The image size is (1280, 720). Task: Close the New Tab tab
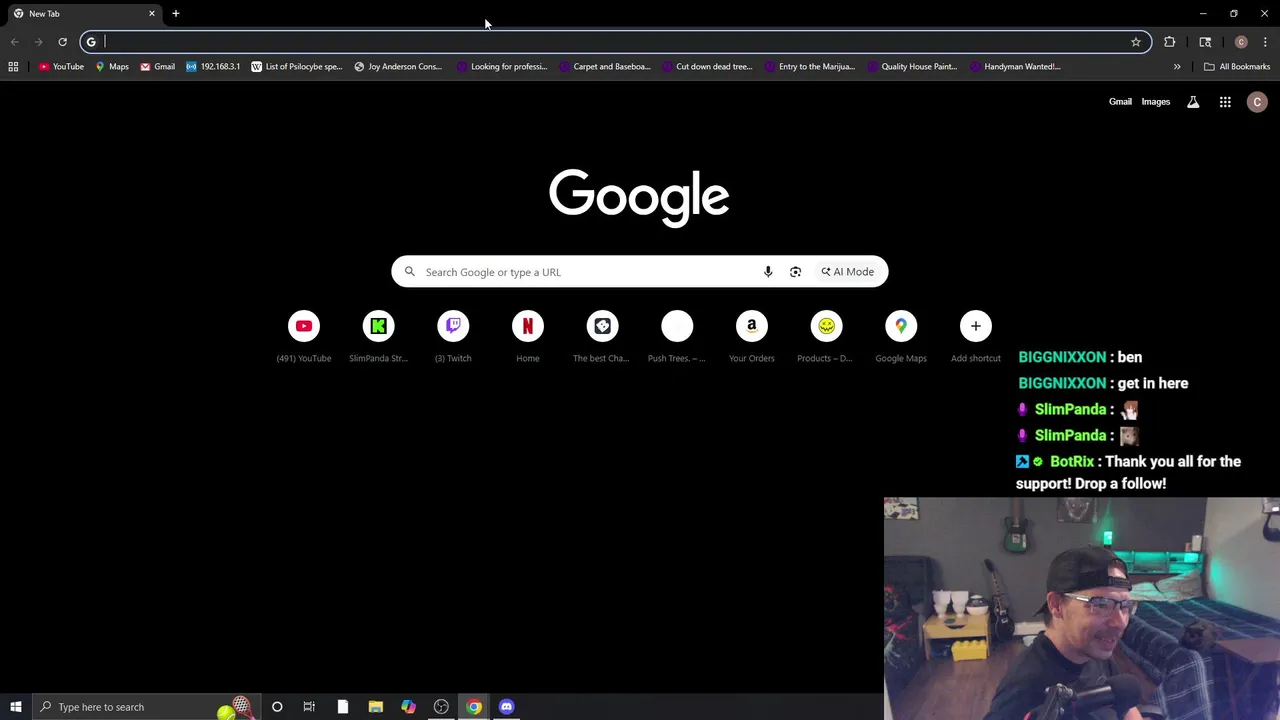[152, 14]
